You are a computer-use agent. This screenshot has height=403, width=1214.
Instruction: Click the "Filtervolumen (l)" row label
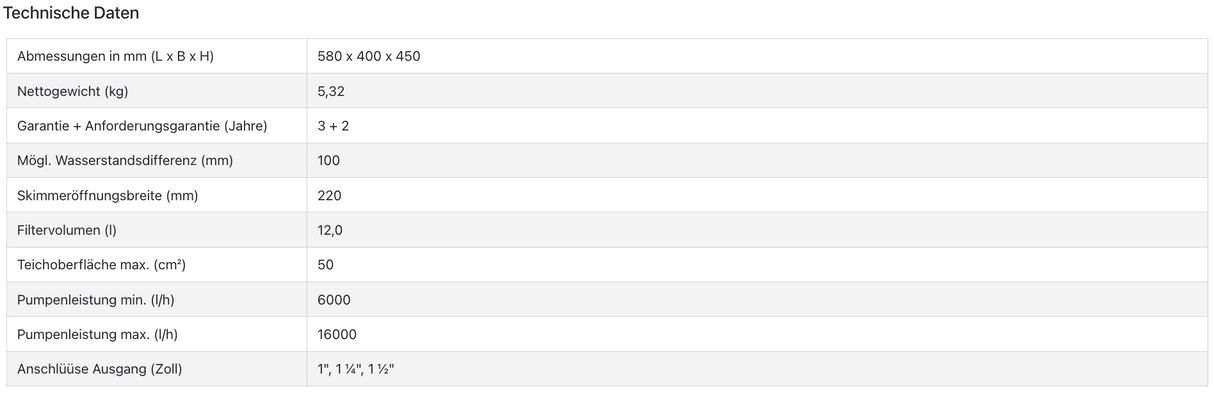(x=67, y=230)
